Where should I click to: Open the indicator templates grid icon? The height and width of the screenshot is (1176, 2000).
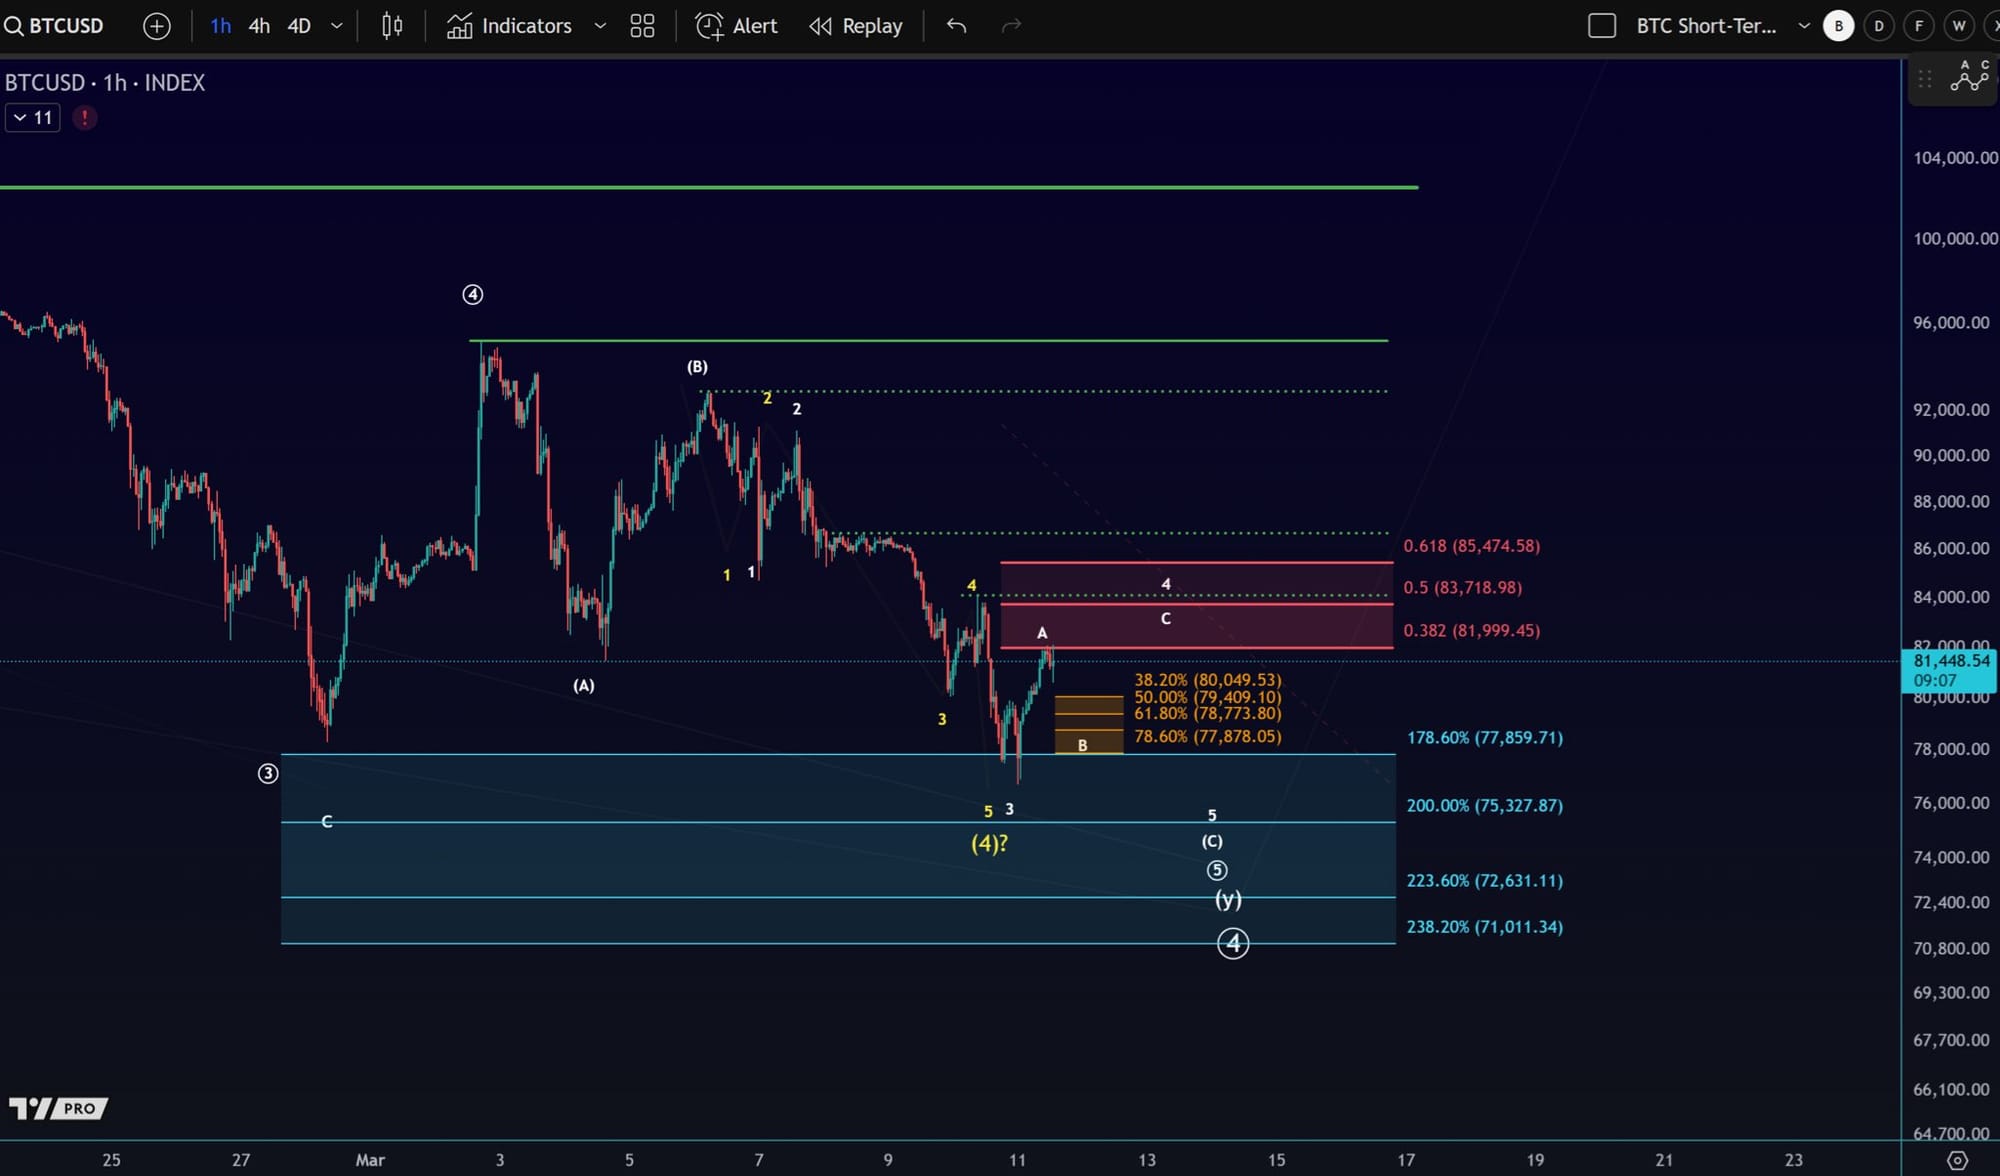[642, 26]
